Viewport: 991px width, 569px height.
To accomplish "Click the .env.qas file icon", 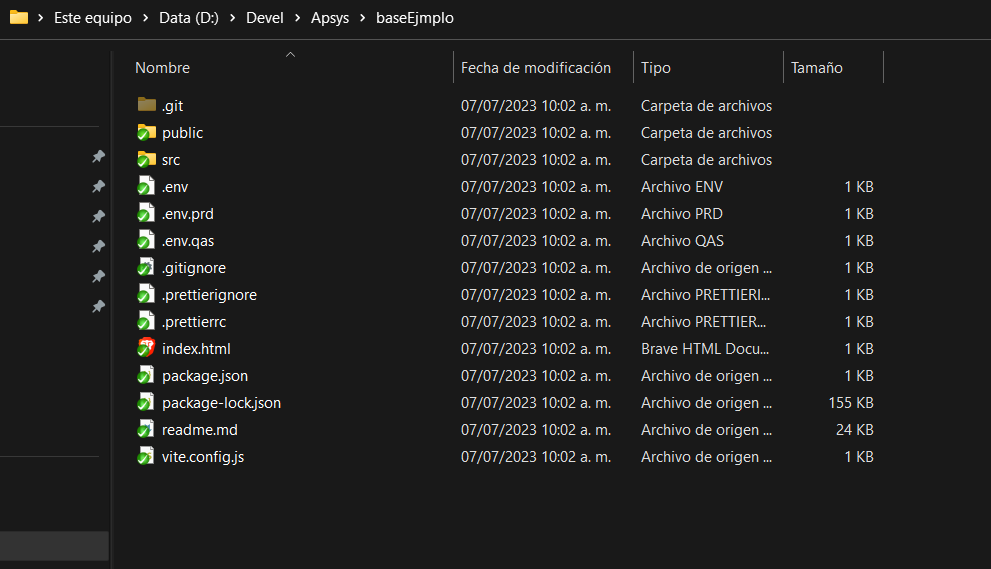I will click(147, 240).
